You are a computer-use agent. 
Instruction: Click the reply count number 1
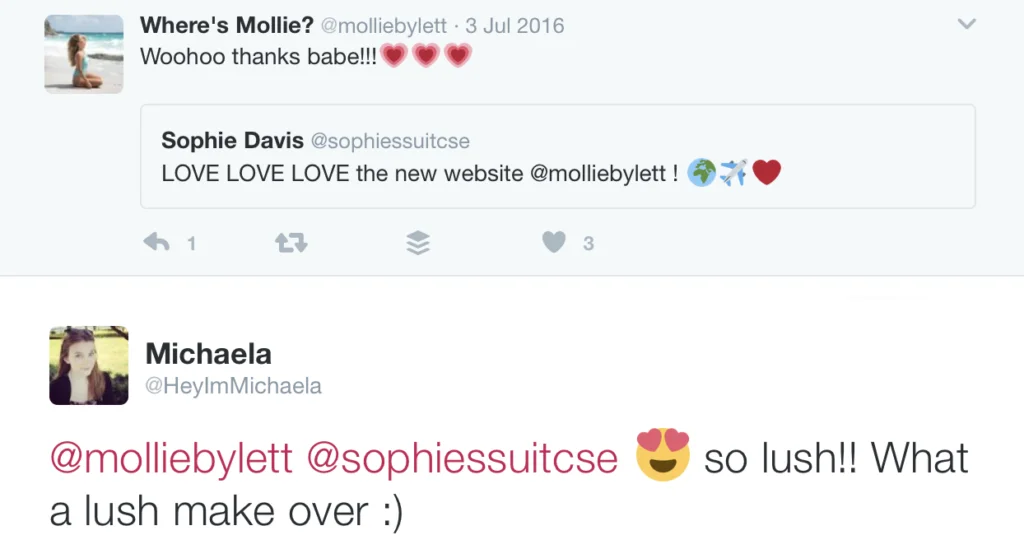pyautogui.click(x=191, y=243)
